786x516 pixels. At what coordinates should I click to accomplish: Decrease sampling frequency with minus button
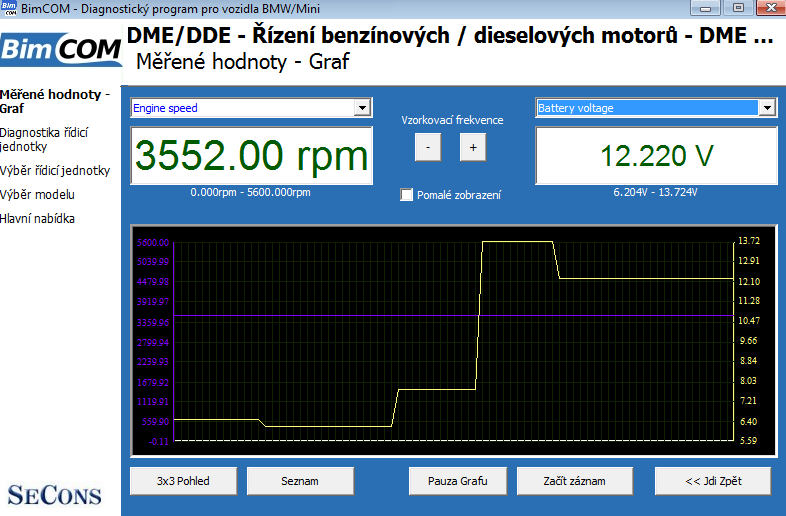pos(428,147)
